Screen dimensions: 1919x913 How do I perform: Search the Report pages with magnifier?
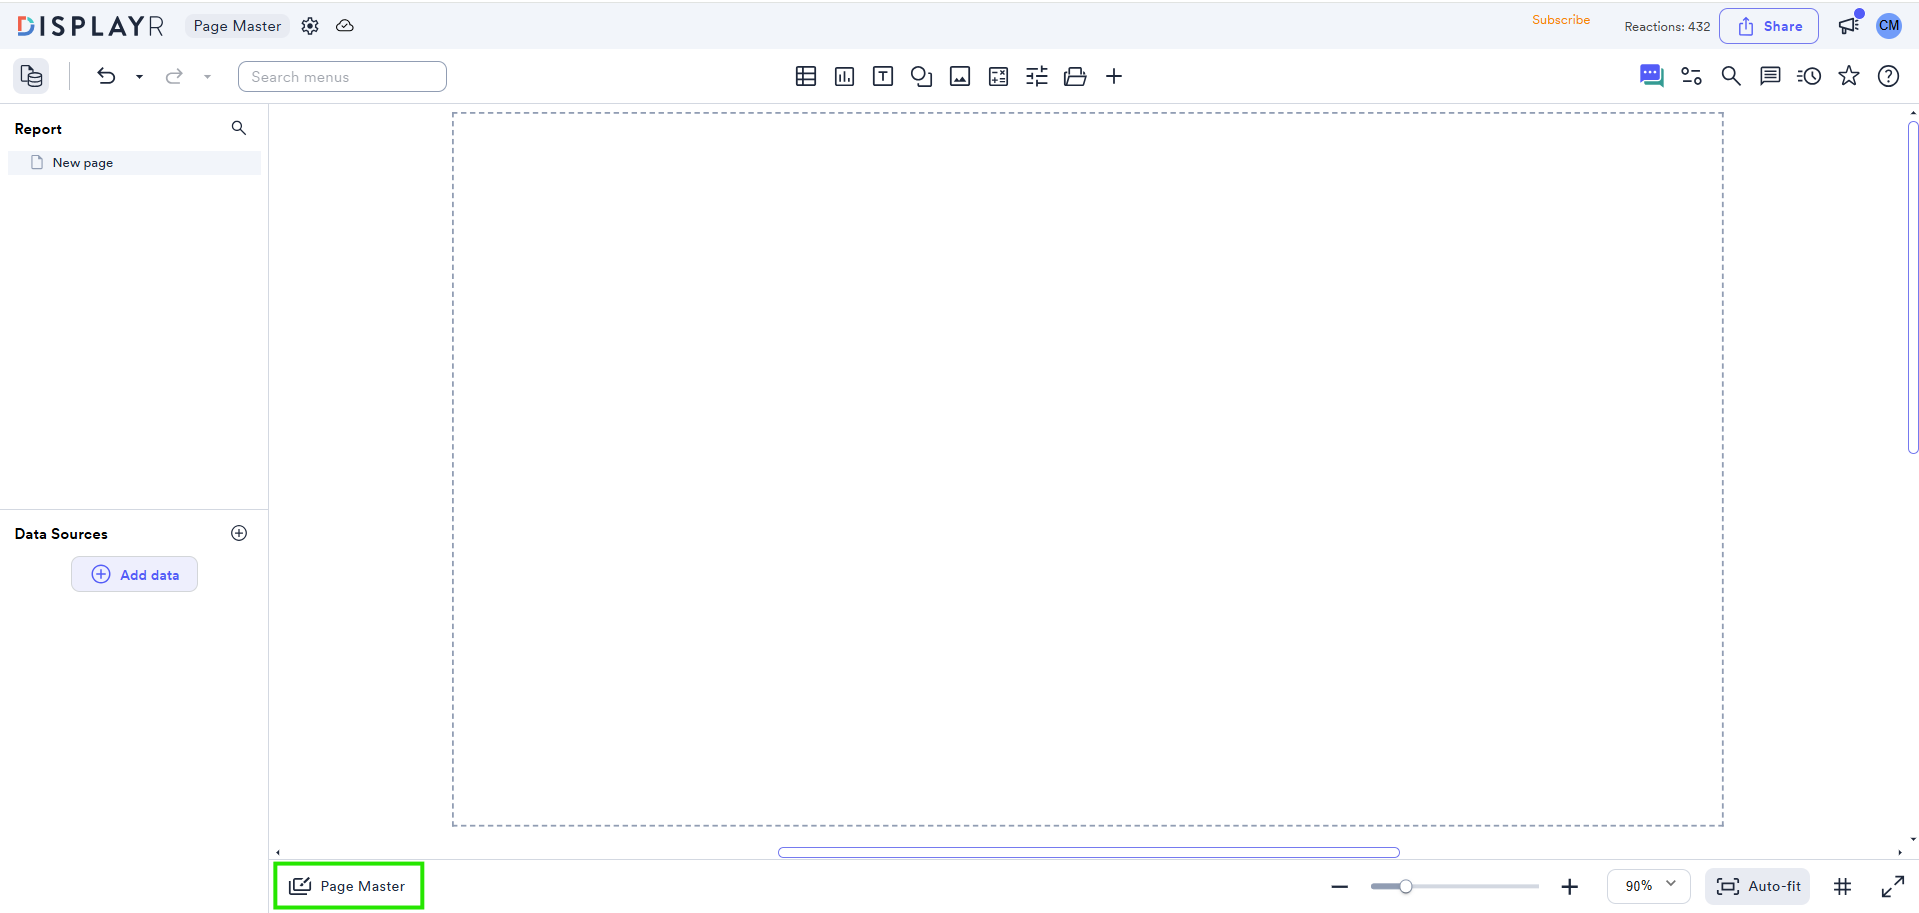[x=239, y=128]
